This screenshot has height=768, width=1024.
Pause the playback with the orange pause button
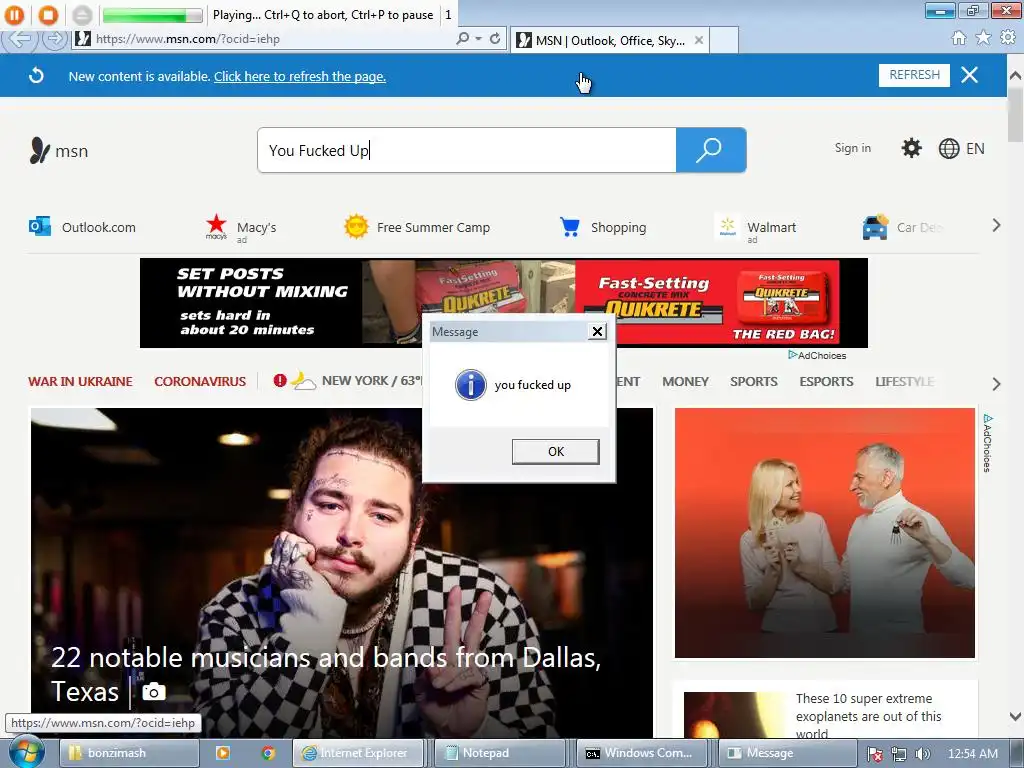pos(14,14)
